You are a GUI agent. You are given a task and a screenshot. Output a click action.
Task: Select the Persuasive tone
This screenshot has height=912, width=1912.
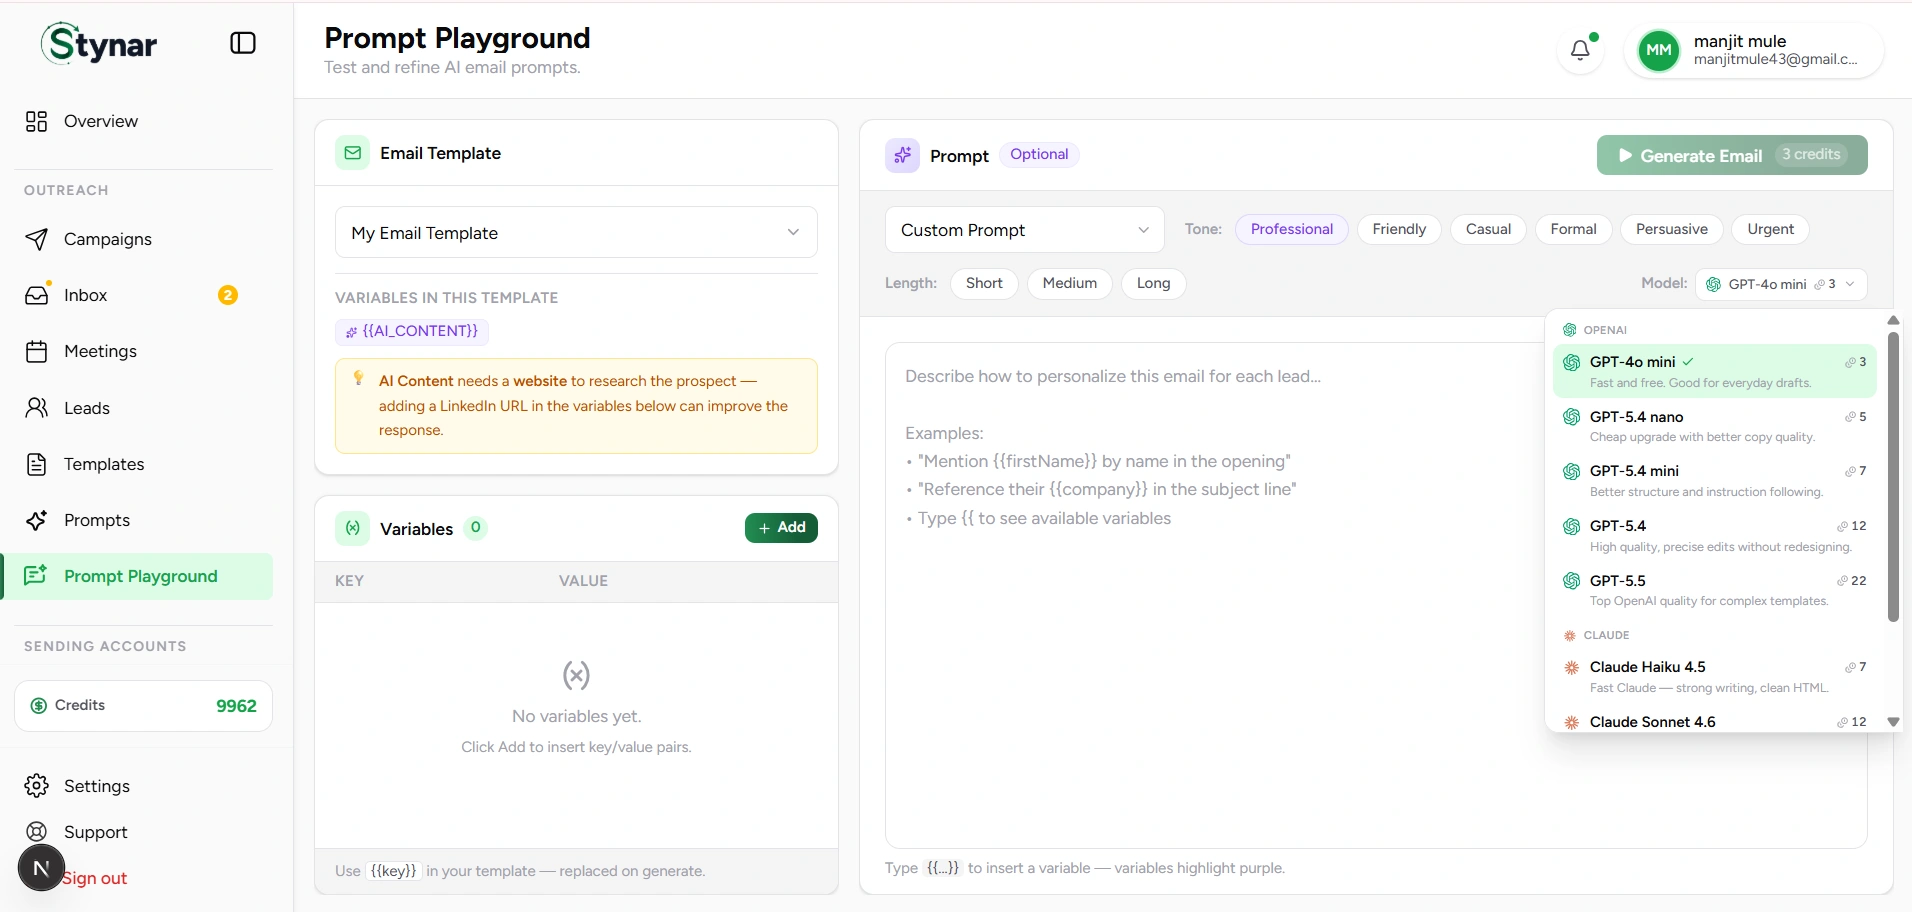1671,229
